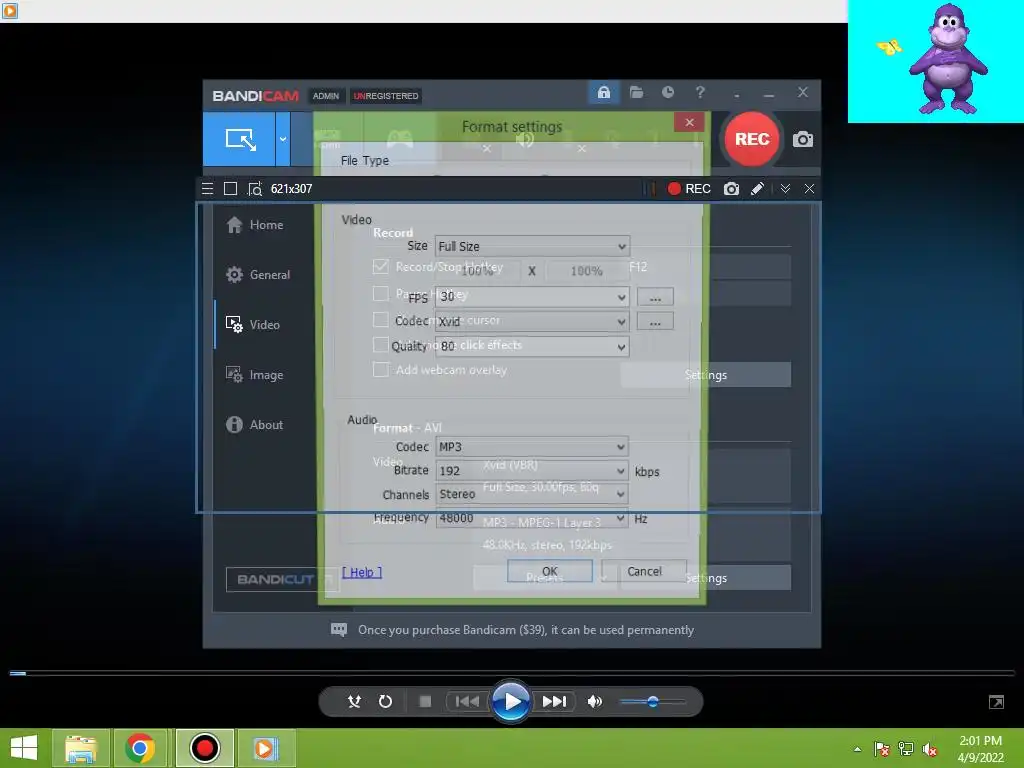Viewport: 1024px width, 768px height.
Task: Enable Add webcam overlay checkbox
Action: 381,369
